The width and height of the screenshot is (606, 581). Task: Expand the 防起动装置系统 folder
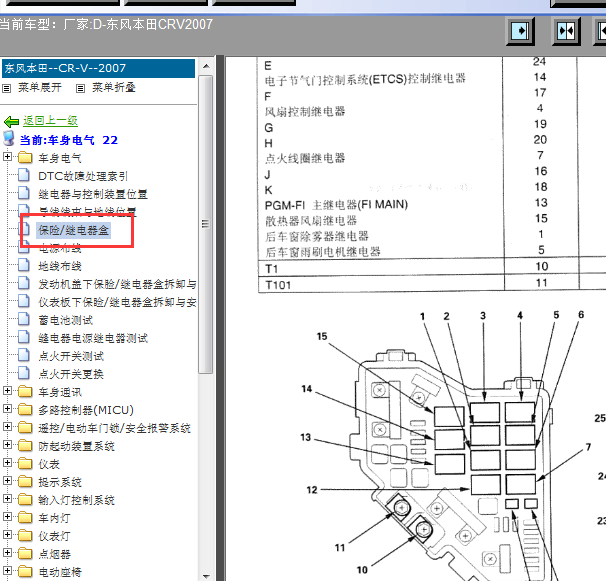[7, 445]
